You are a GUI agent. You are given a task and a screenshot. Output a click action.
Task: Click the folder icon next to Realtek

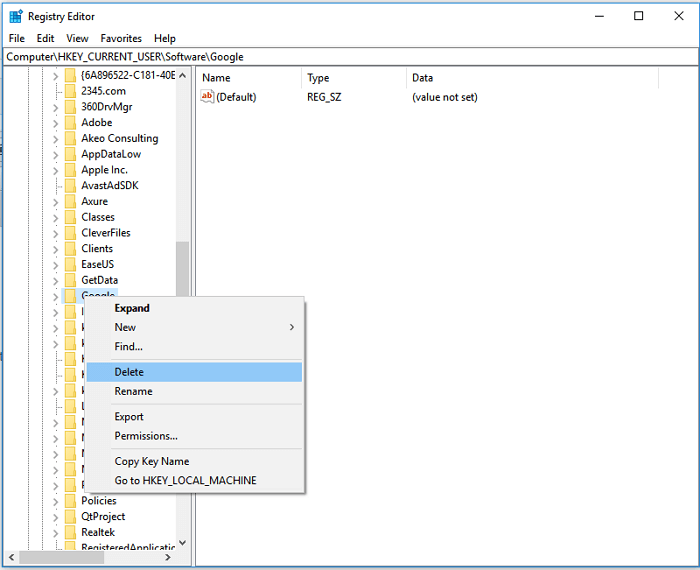tap(70, 533)
